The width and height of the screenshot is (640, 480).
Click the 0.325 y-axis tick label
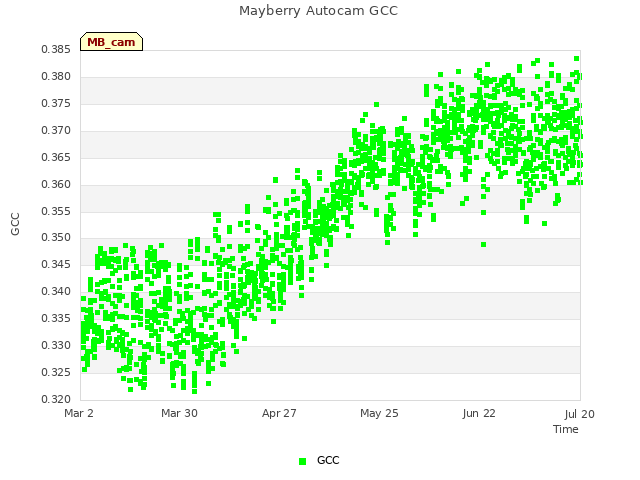coord(56,372)
